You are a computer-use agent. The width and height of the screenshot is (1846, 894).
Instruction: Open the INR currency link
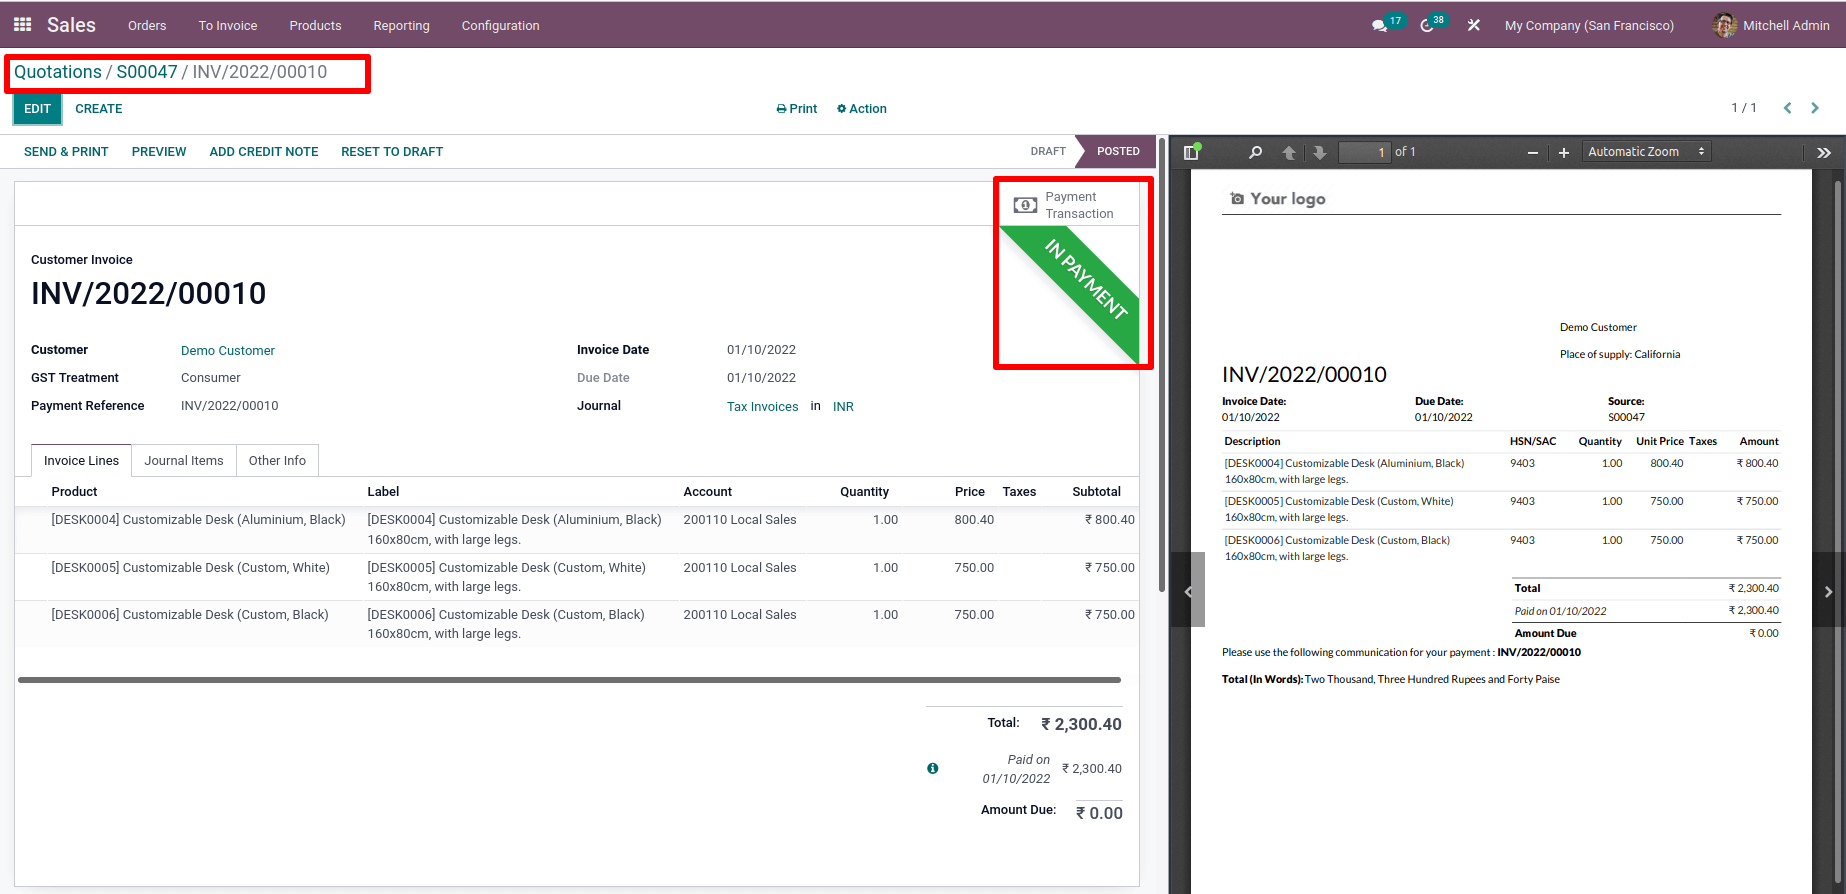tap(843, 406)
